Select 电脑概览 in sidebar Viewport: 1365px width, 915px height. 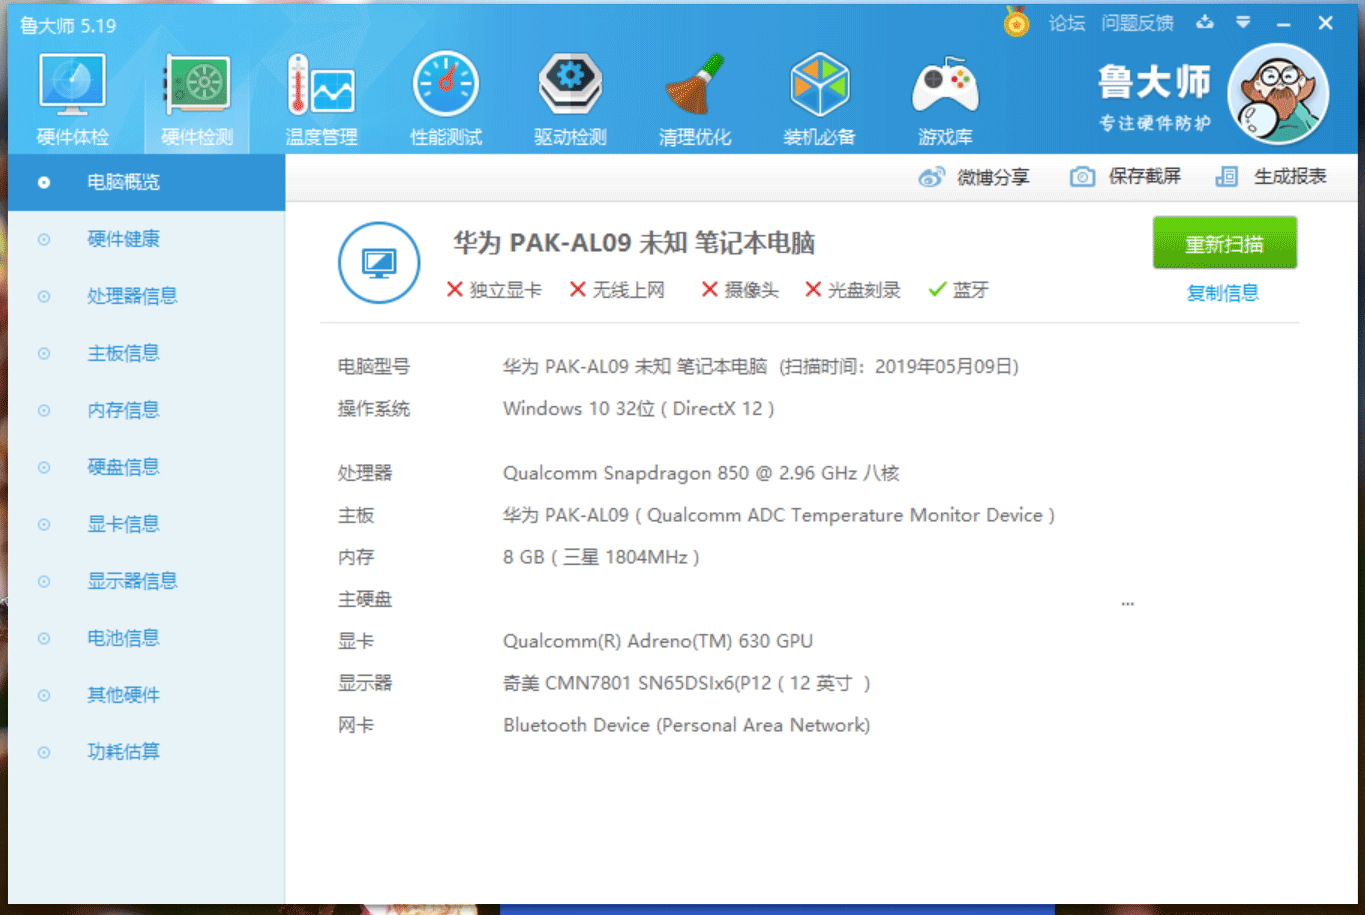(146, 182)
